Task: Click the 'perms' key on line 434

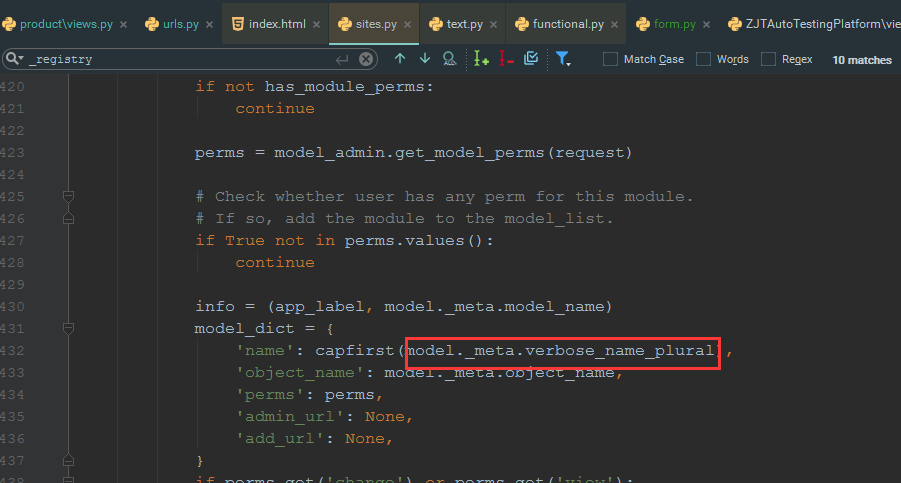Action: click(x=269, y=395)
